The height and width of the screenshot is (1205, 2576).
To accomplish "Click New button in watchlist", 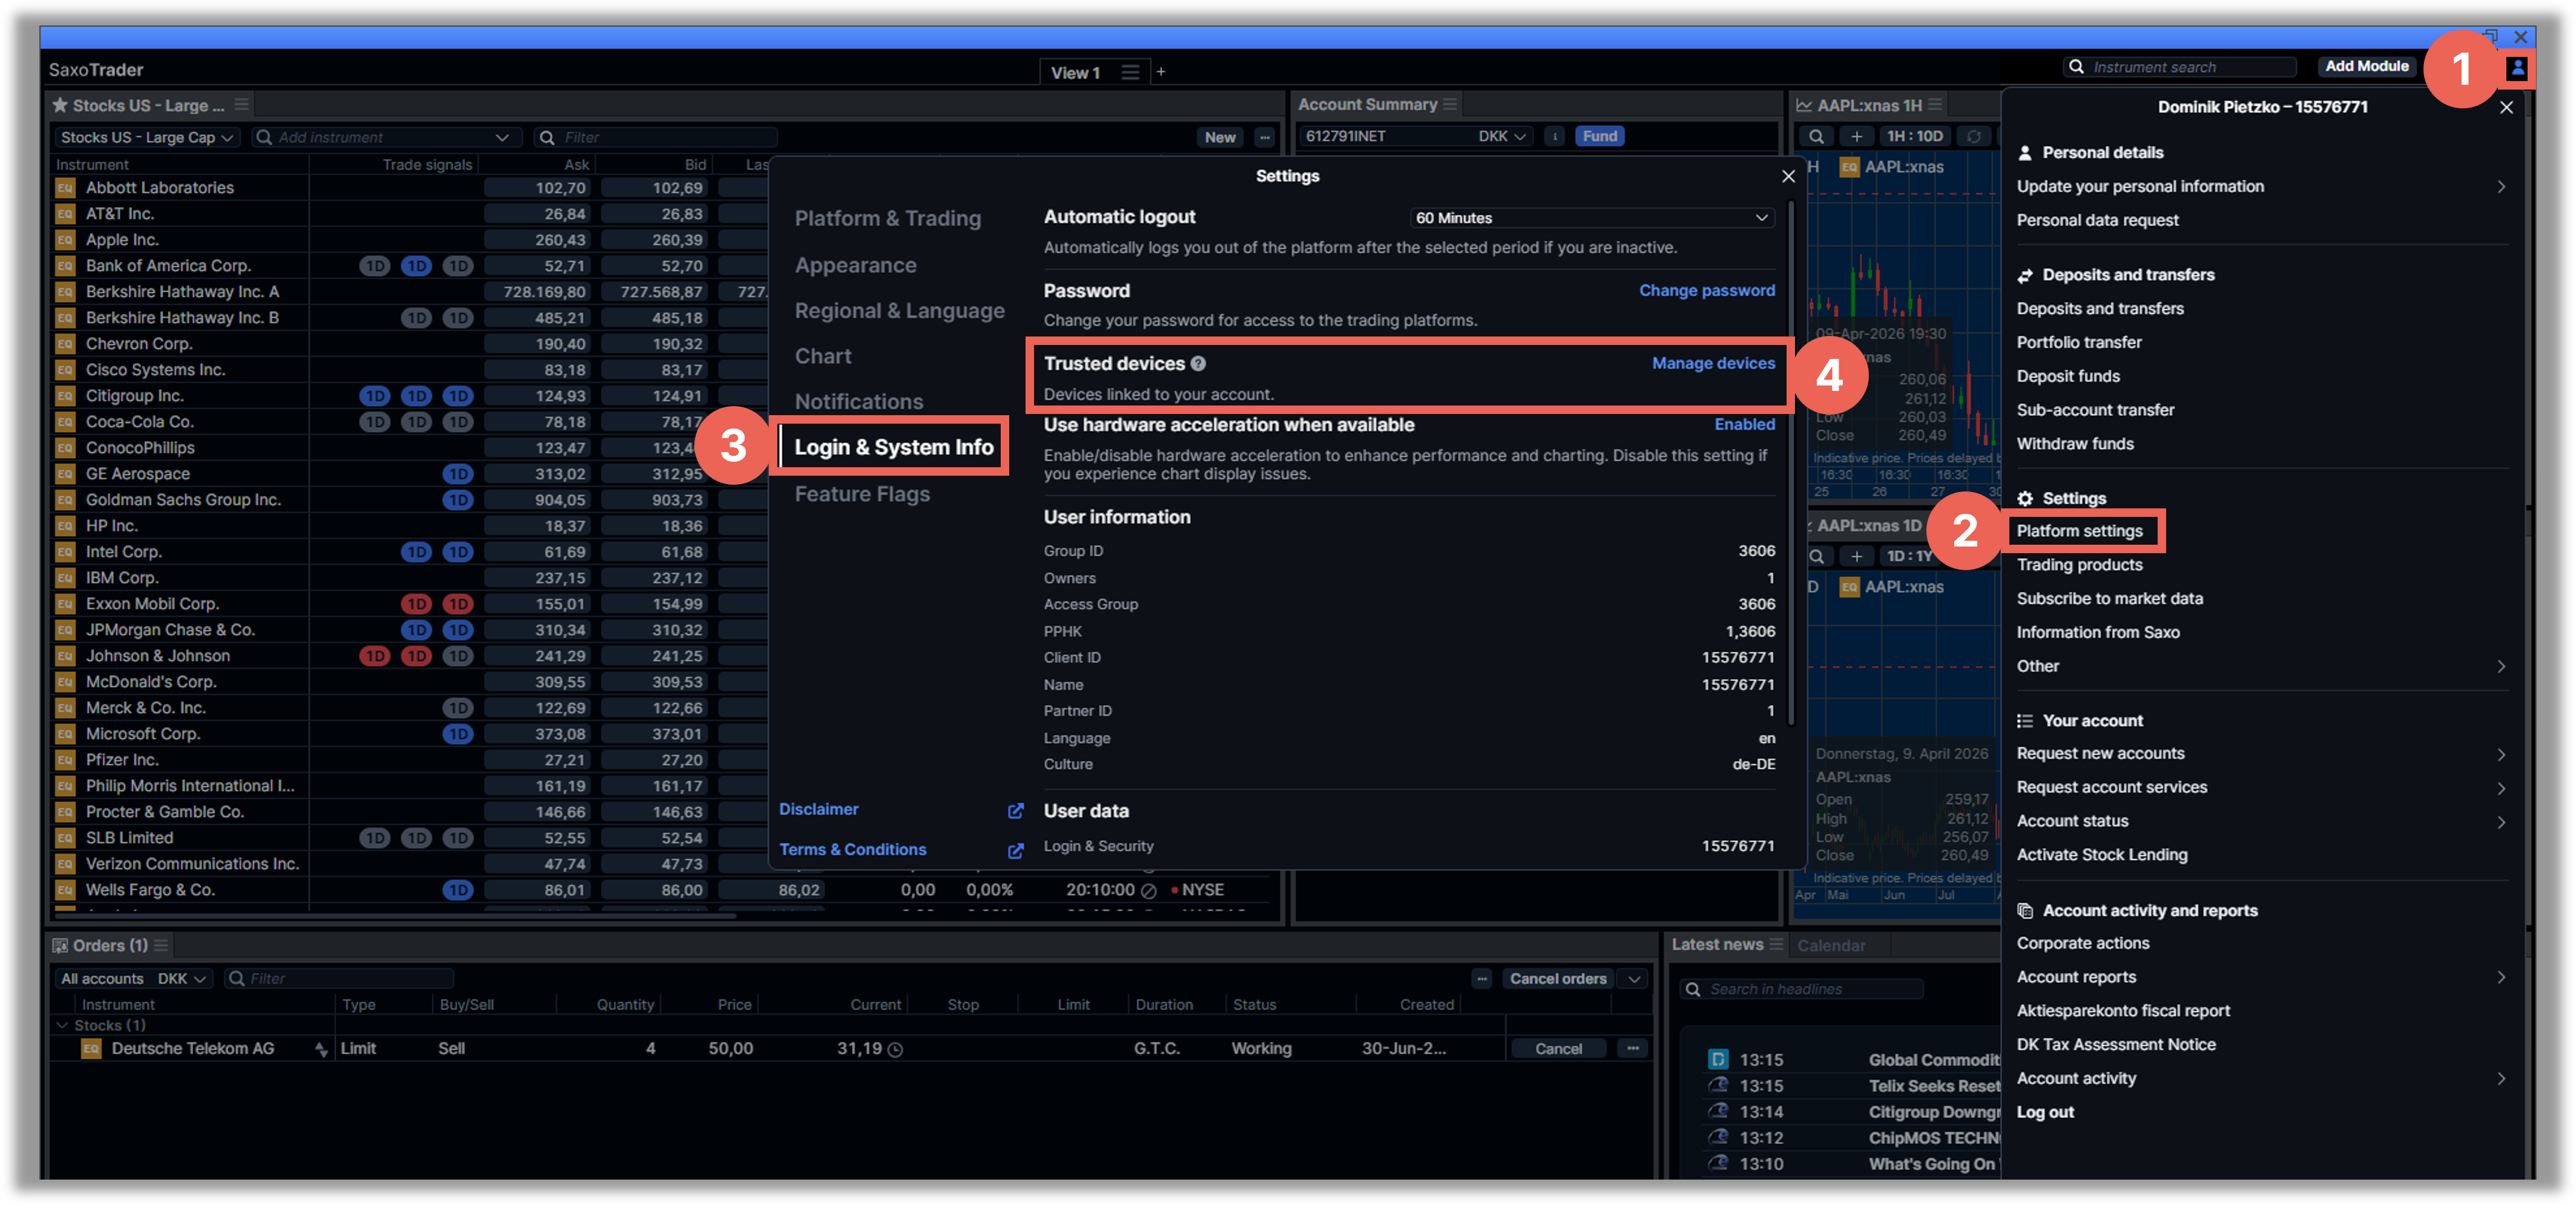I will click(x=1220, y=137).
